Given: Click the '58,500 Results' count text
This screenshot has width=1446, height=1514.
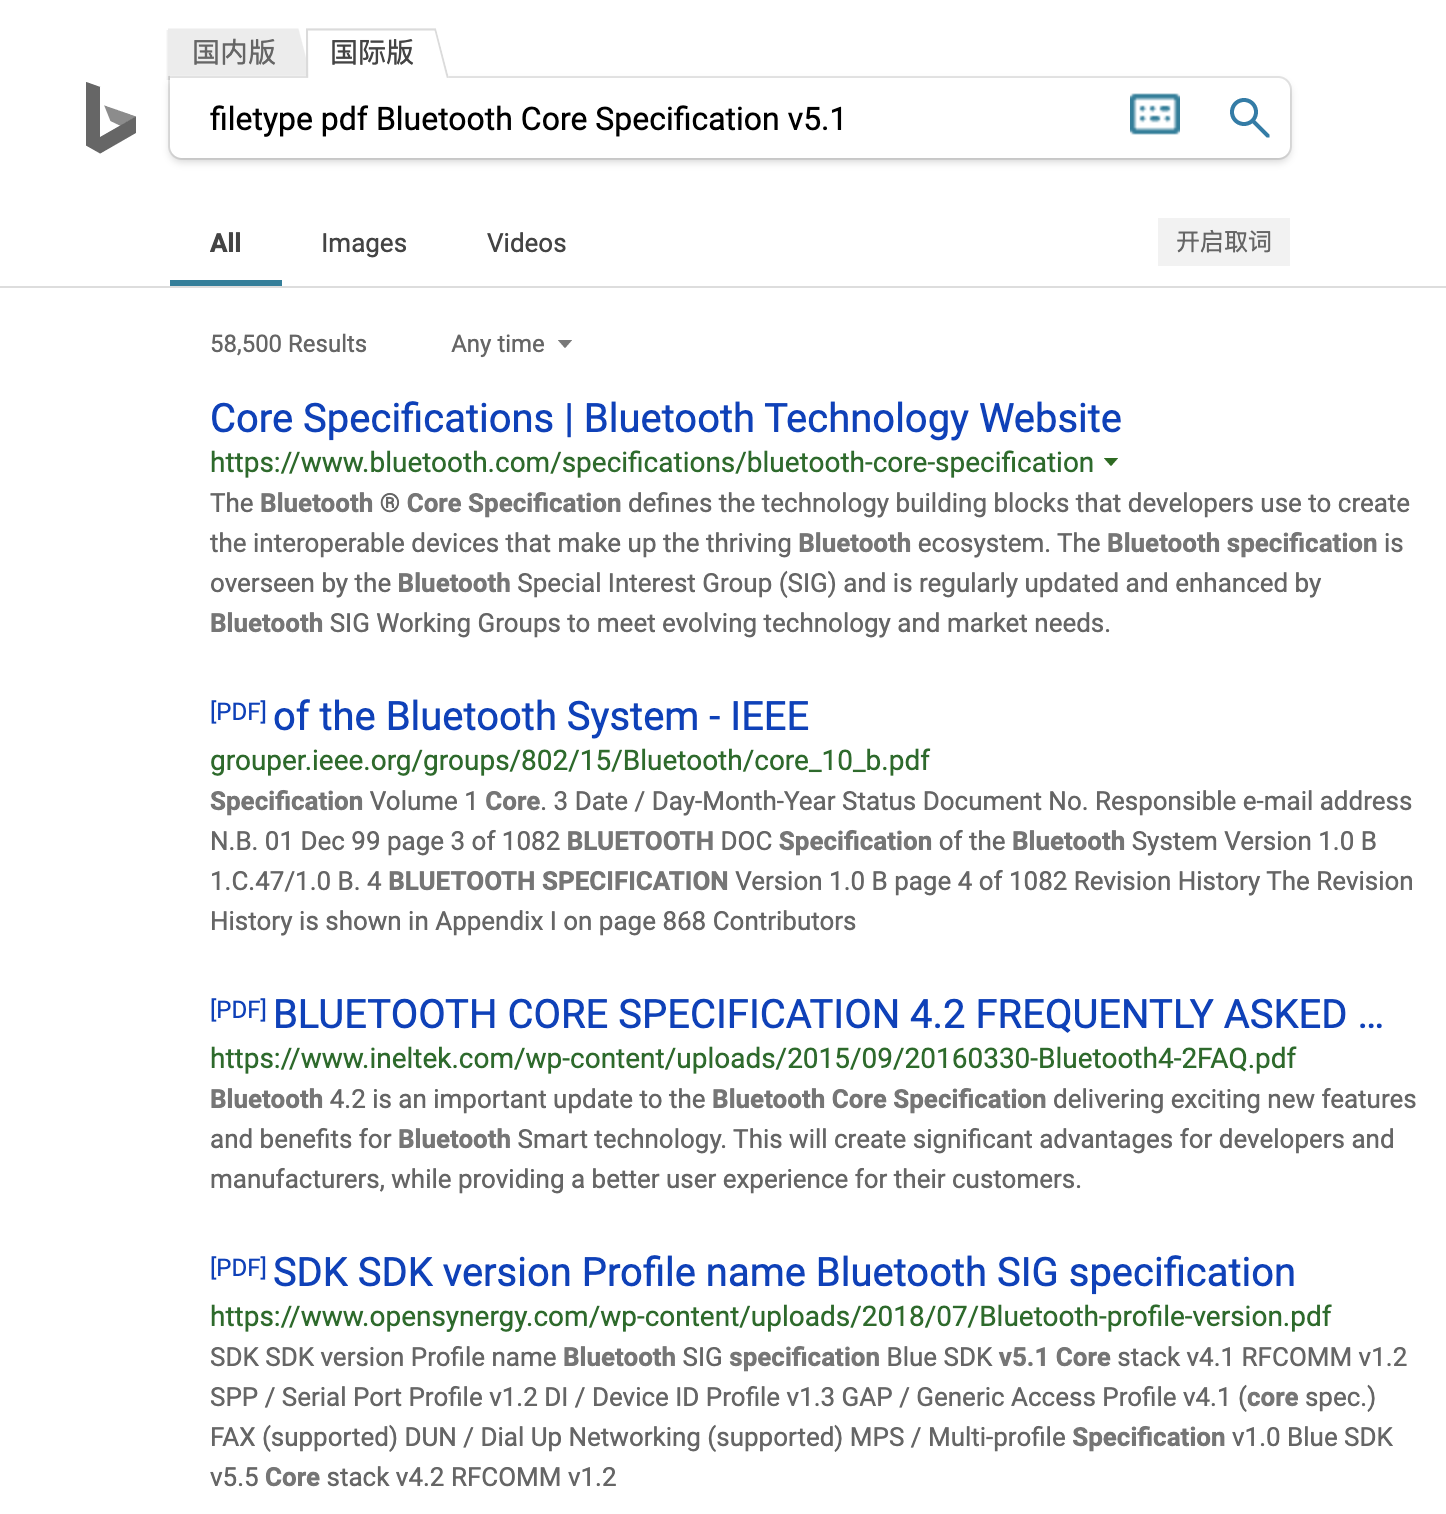Looking at the screenshot, I should 288,344.
